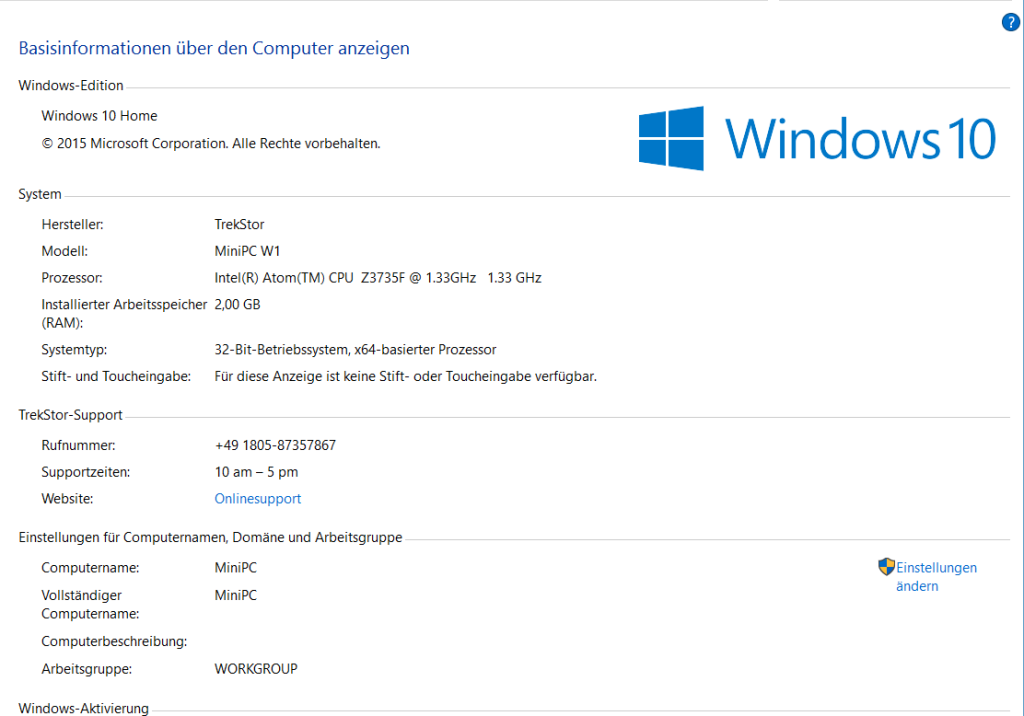This screenshot has height=716, width=1024.
Task: Select the text Windows 10 Home
Action: coord(99,116)
